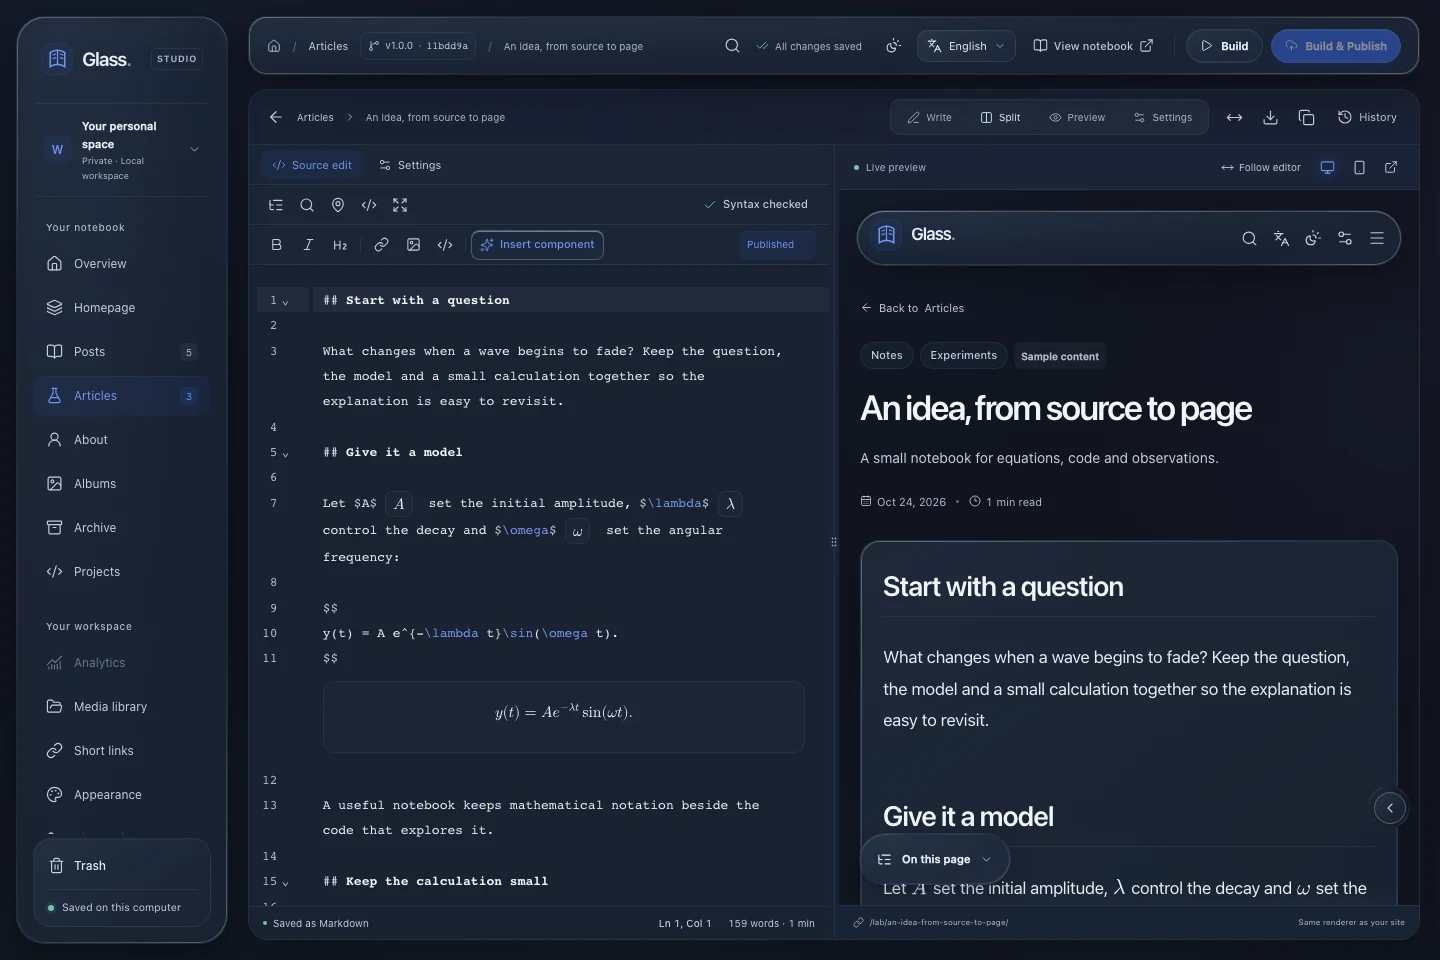1440x960 pixels.
Task: Click the location pin icon in editor toolbar
Action: (338, 205)
